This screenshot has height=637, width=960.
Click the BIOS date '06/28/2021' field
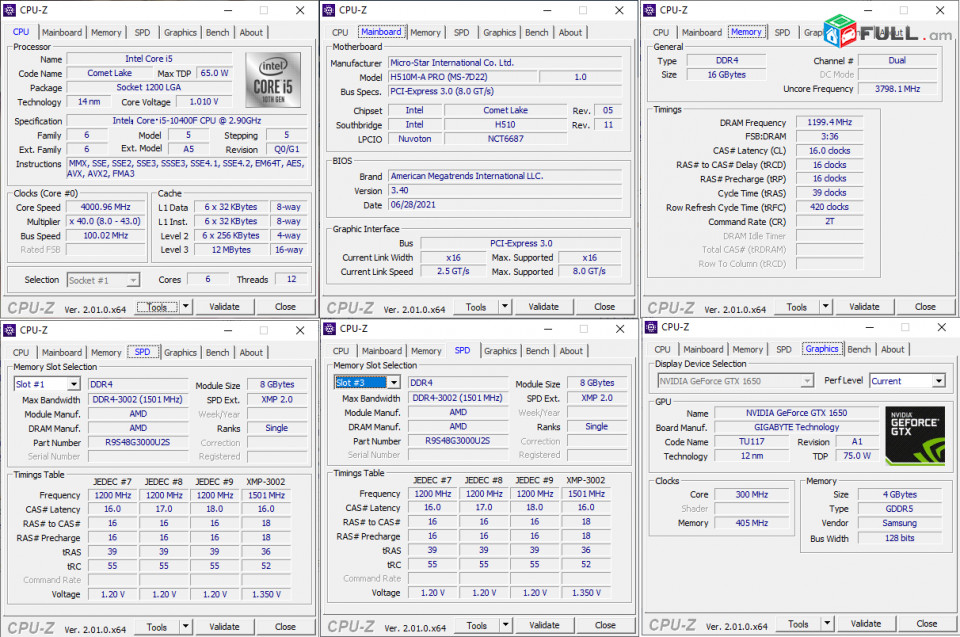click(504, 205)
